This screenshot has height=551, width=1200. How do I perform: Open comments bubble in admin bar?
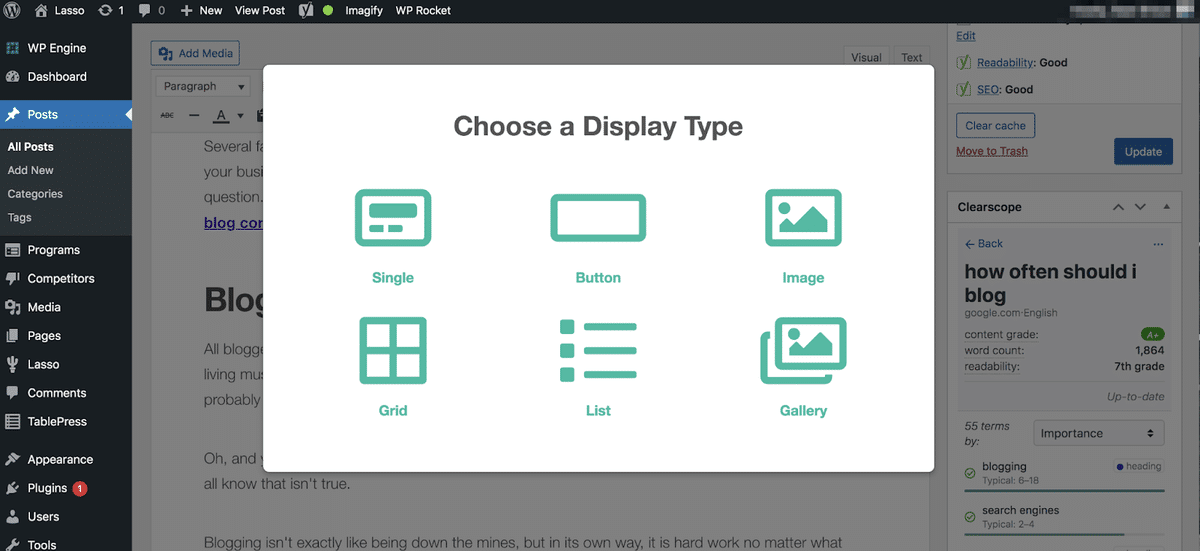[x=145, y=10]
